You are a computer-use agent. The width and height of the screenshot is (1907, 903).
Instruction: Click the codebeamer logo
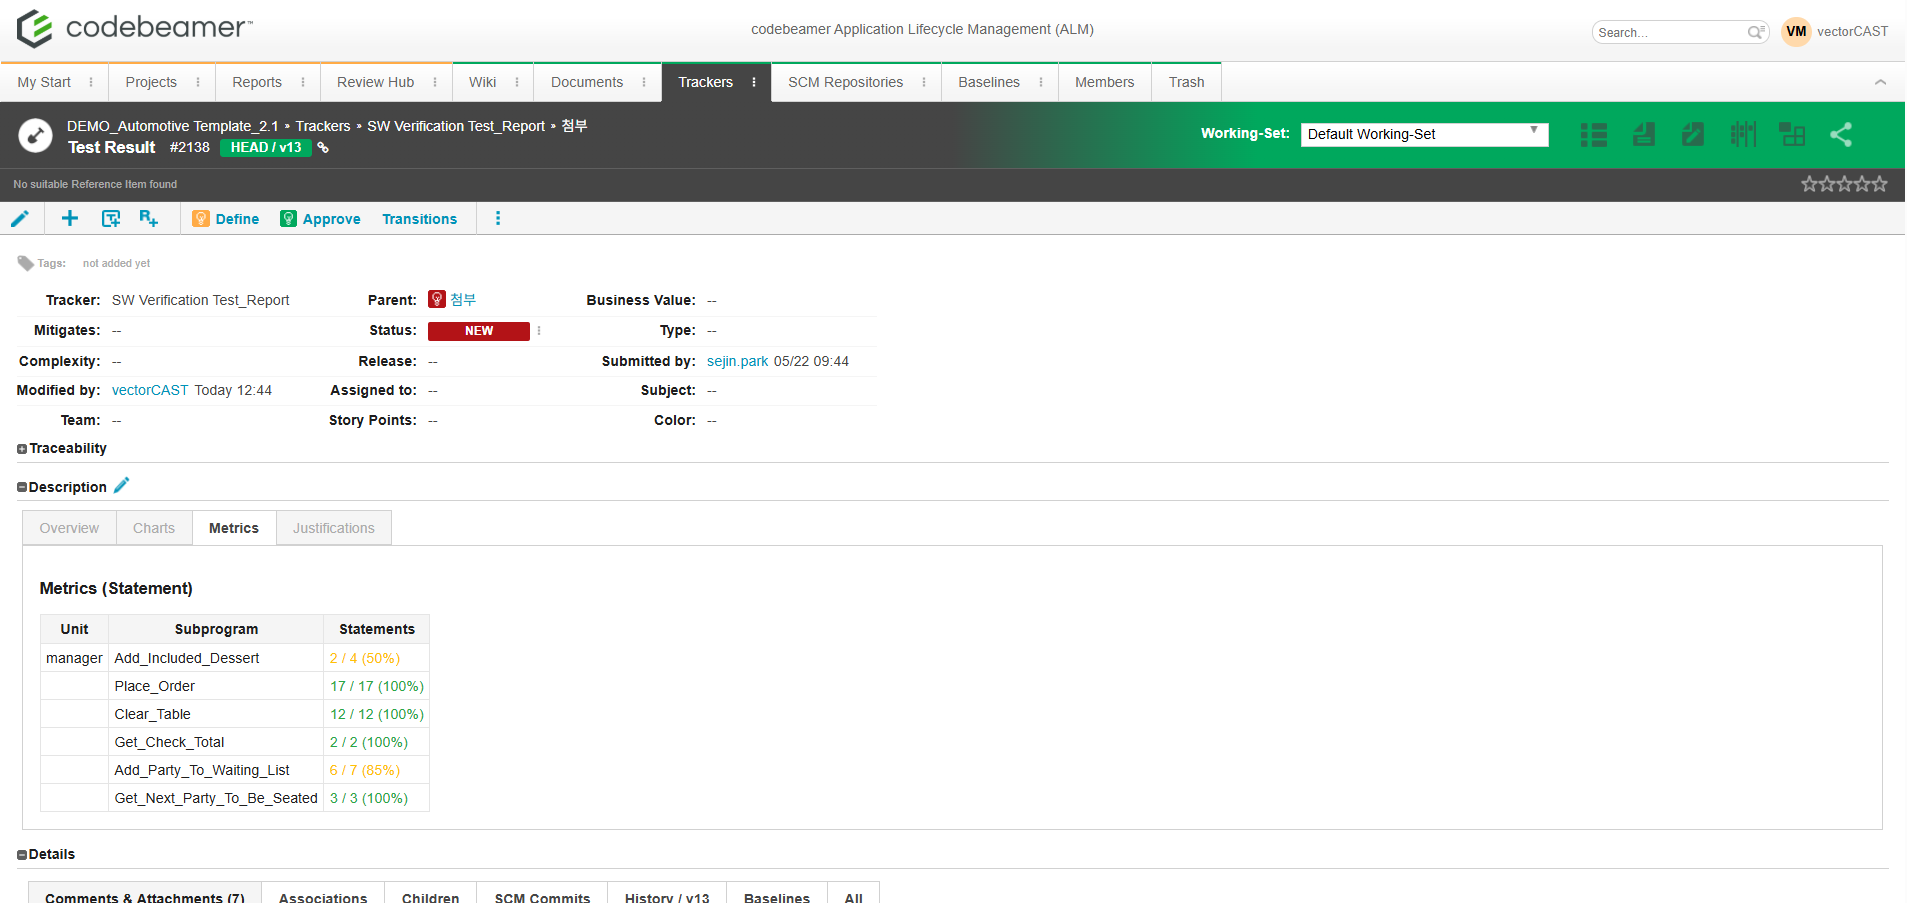click(x=132, y=28)
